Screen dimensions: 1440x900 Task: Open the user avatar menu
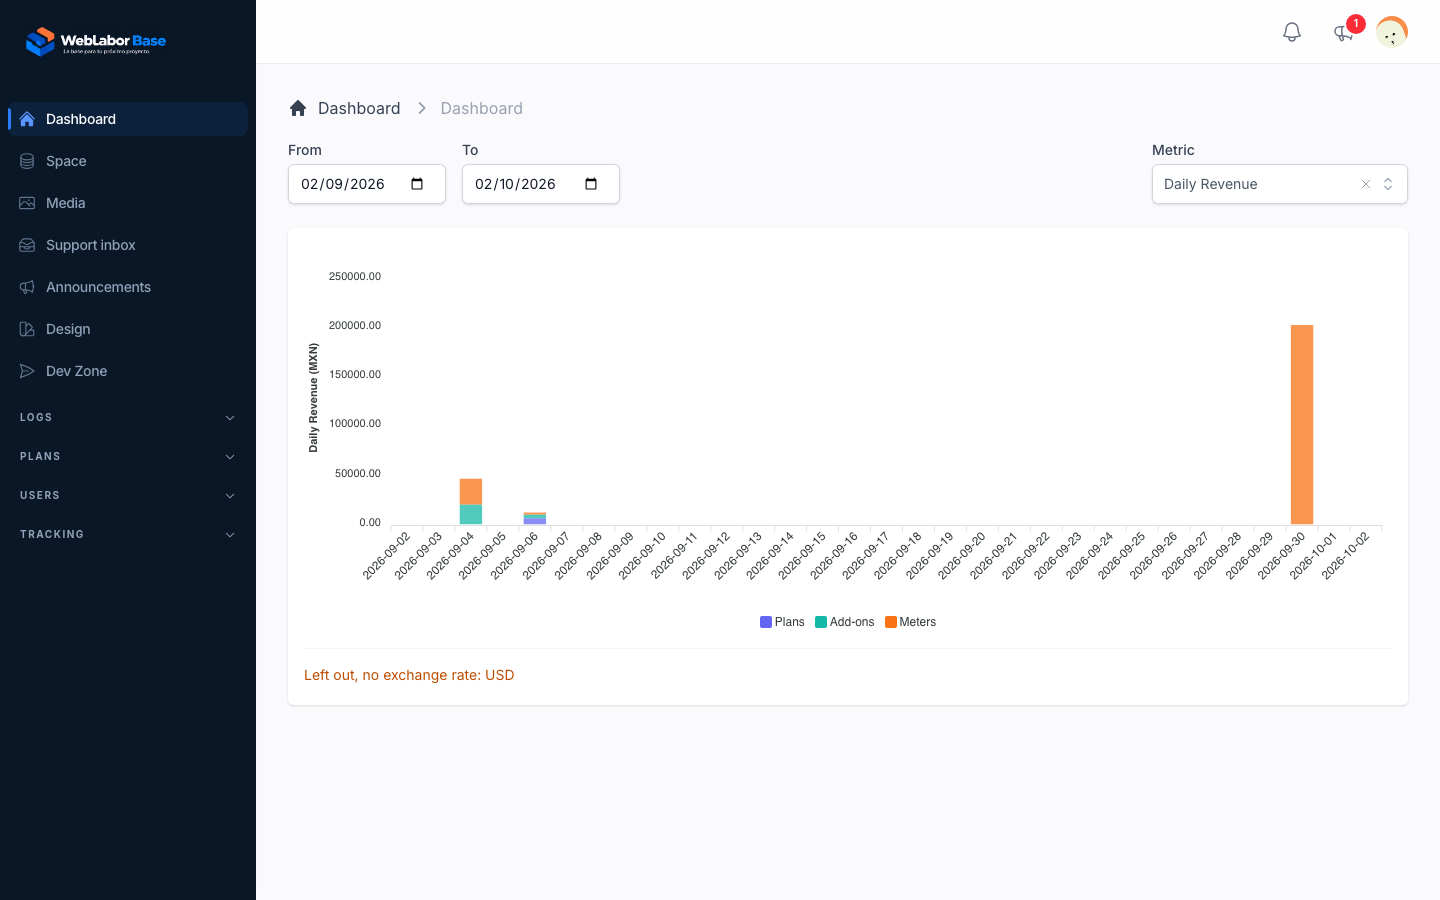pyautogui.click(x=1392, y=32)
